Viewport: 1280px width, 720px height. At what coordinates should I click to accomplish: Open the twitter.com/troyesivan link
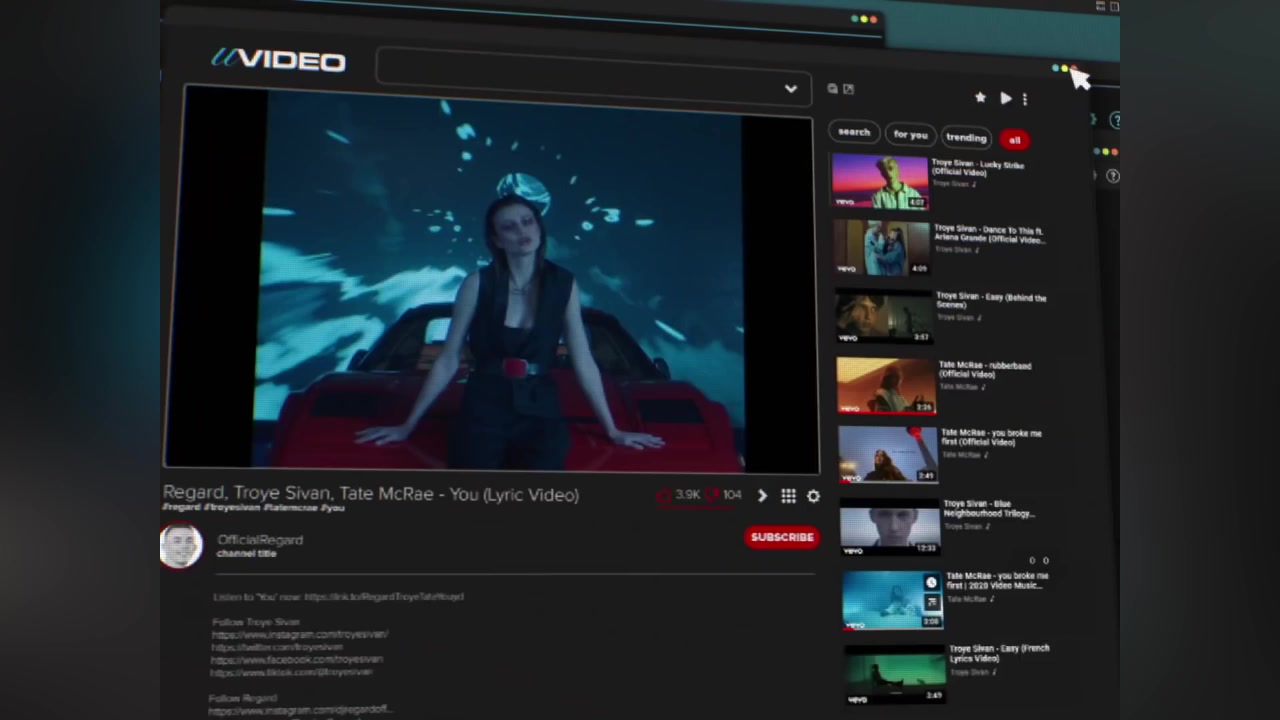point(277,647)
